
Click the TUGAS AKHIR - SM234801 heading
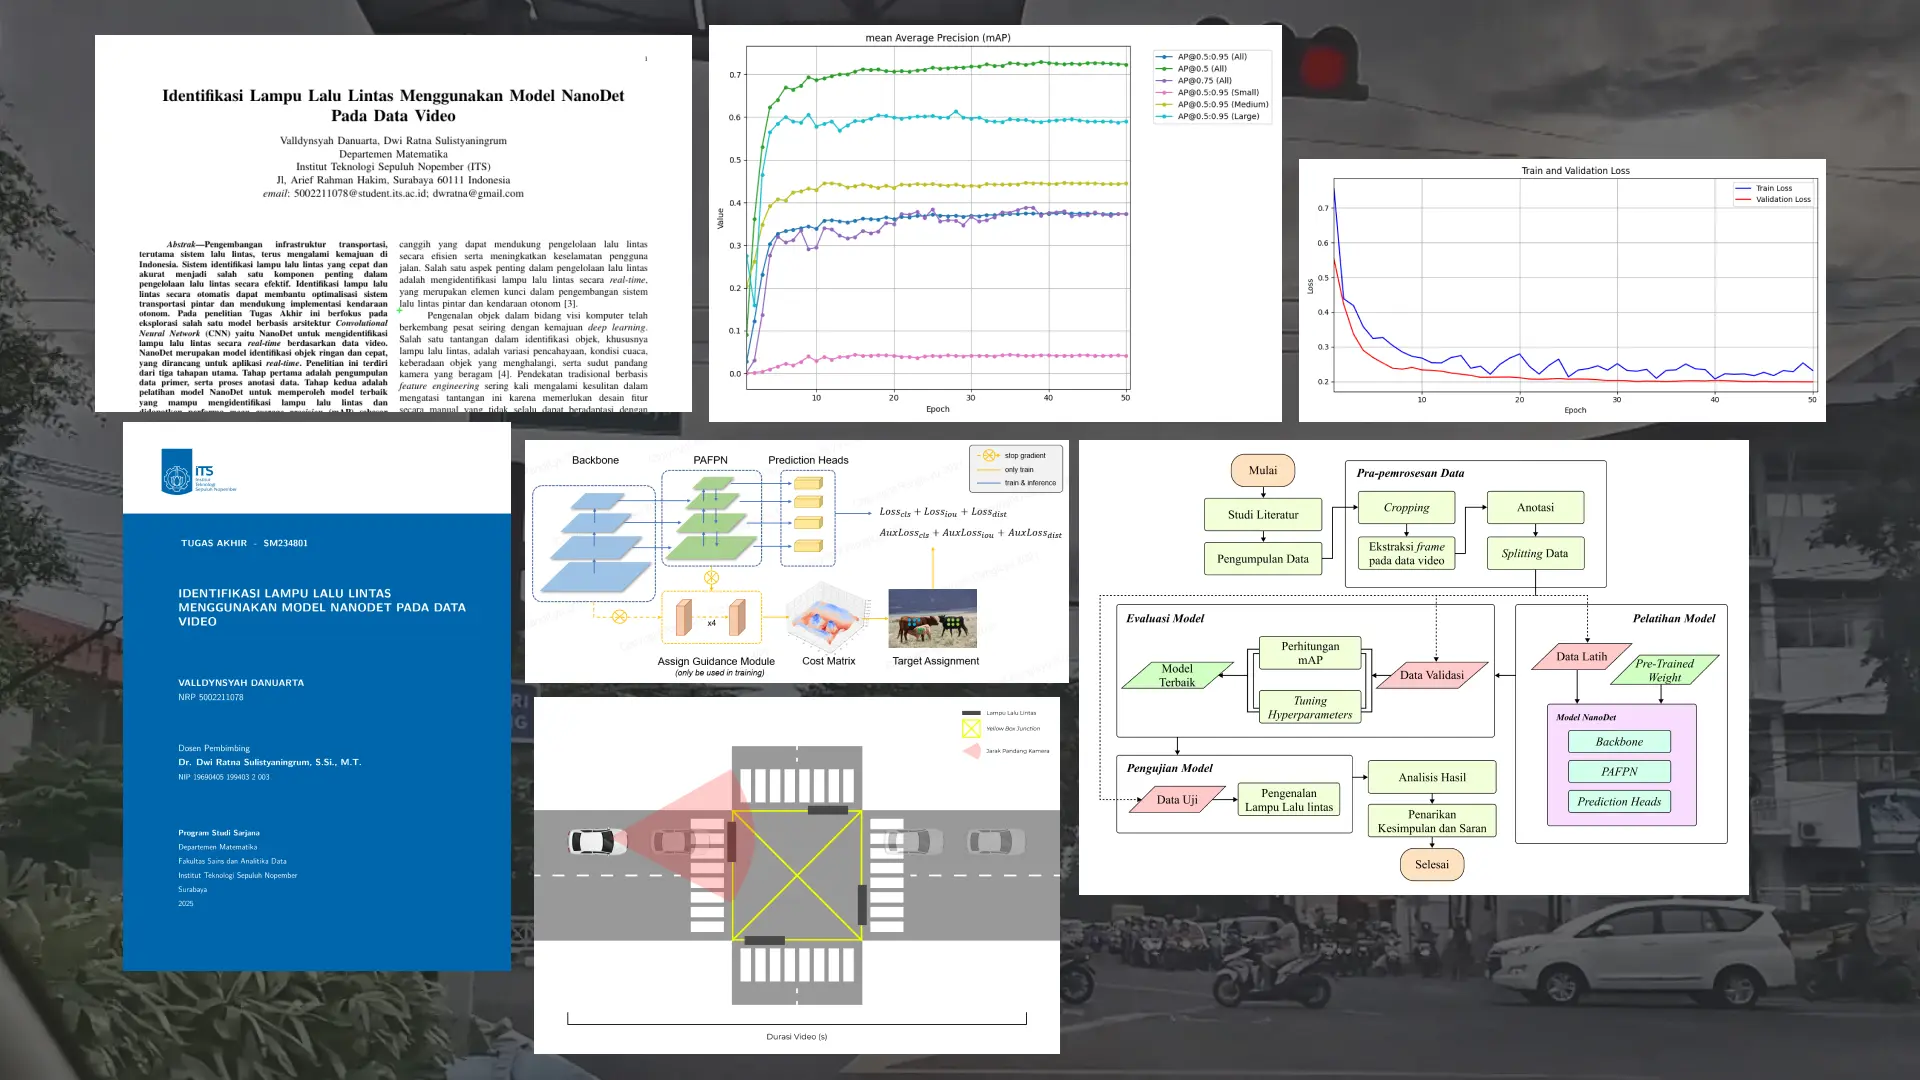click(x=244, y=543)
